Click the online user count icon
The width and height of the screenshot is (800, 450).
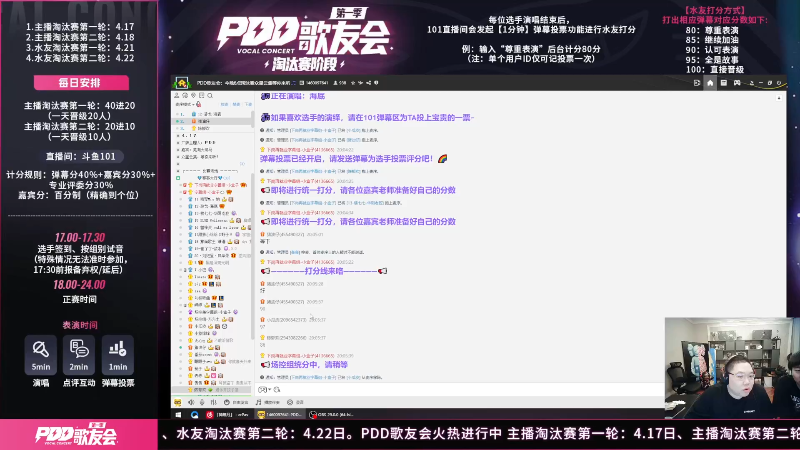pos(335,83)
